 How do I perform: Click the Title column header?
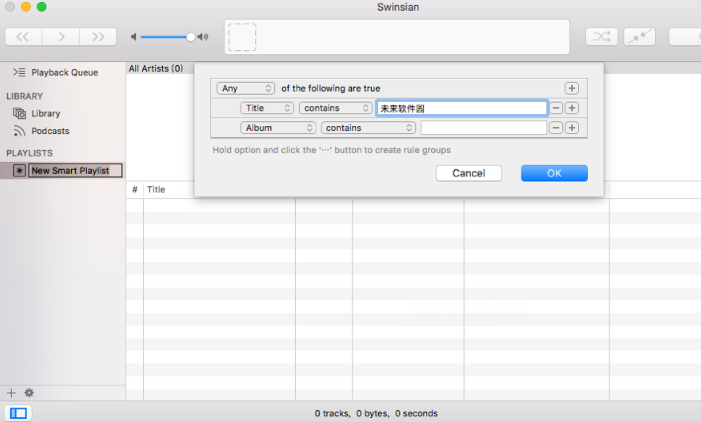(x=156, y=190)
